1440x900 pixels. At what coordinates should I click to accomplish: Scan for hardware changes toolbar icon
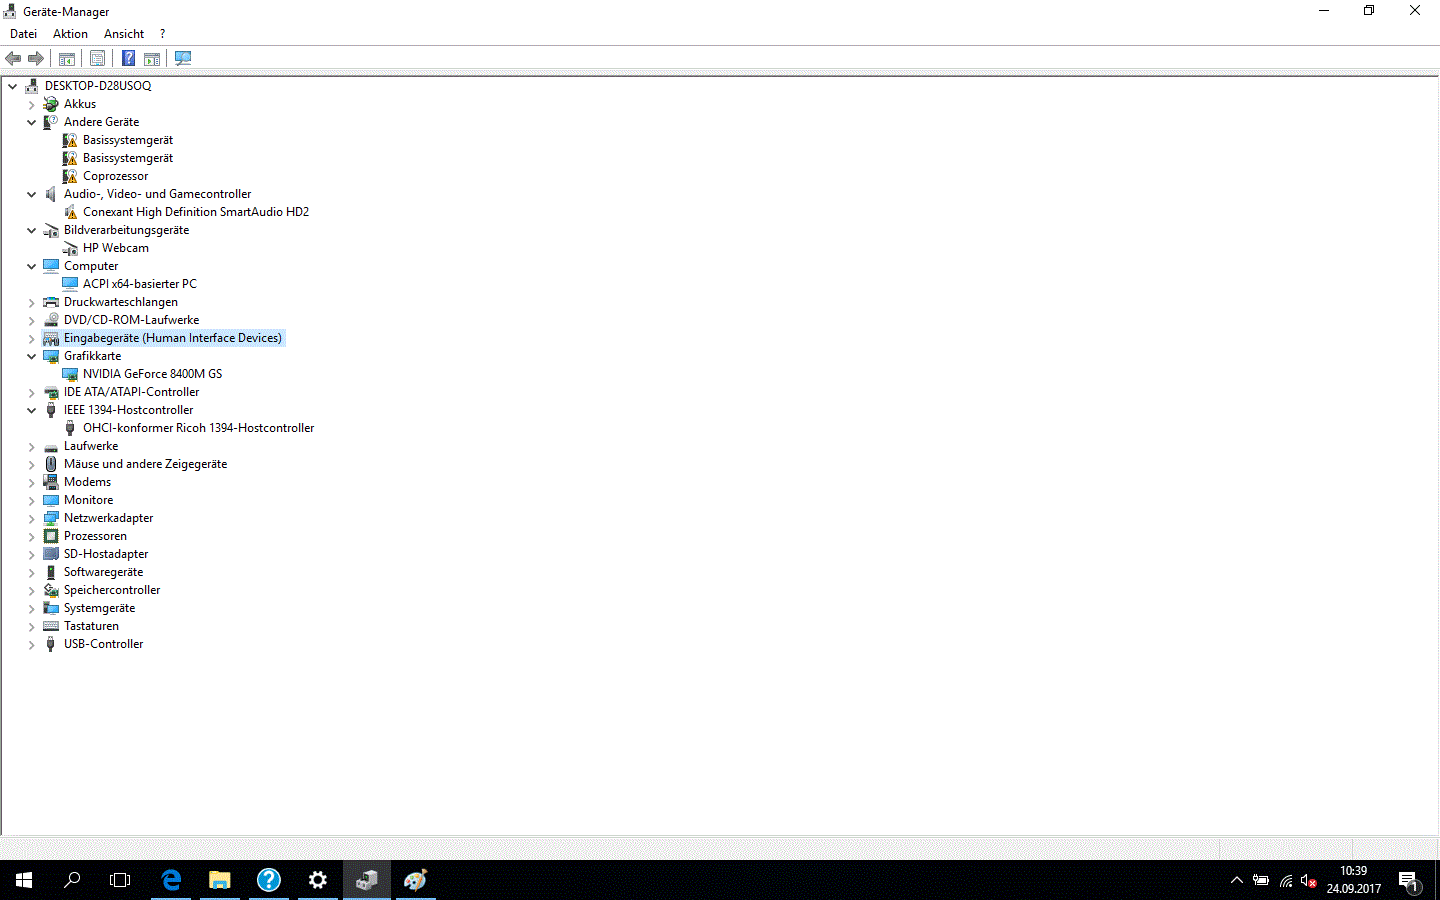tap(183, 58)
